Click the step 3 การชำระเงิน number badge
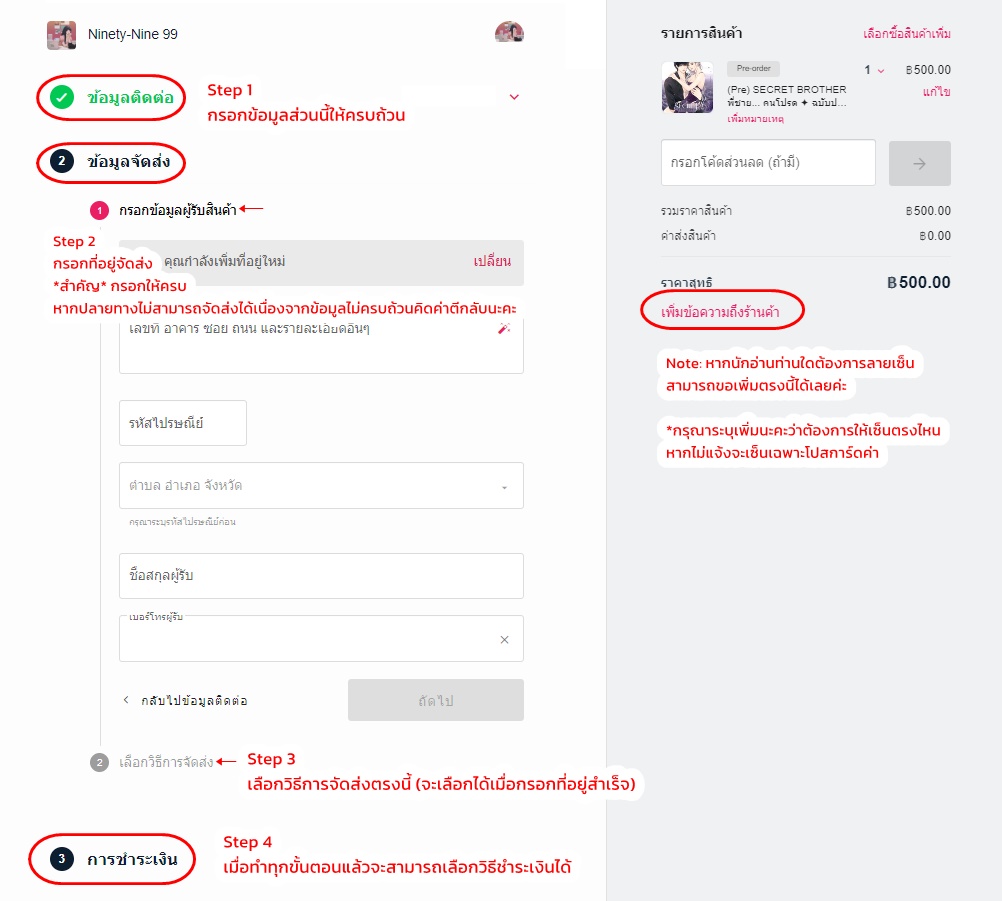1002x901 pixels. (x=62, y=859)
